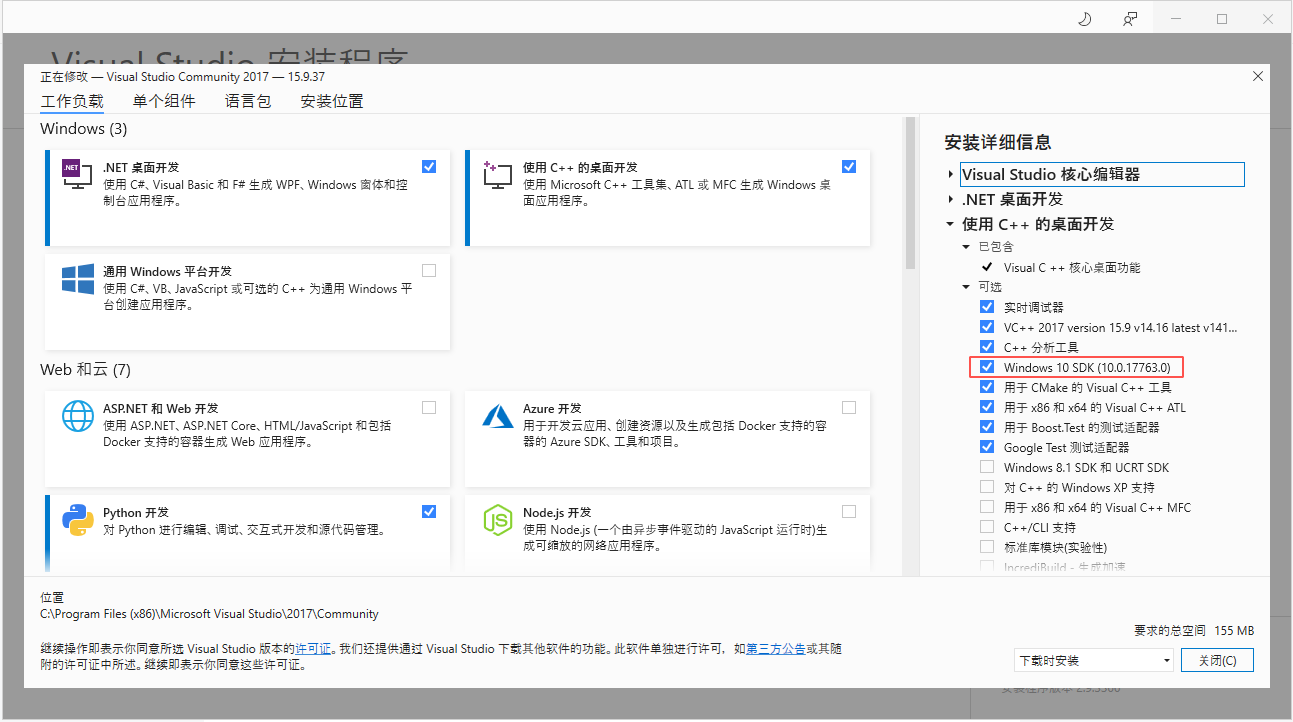
Task: Open the feedback flag icon in titlebar
Action: point(1131,18)
